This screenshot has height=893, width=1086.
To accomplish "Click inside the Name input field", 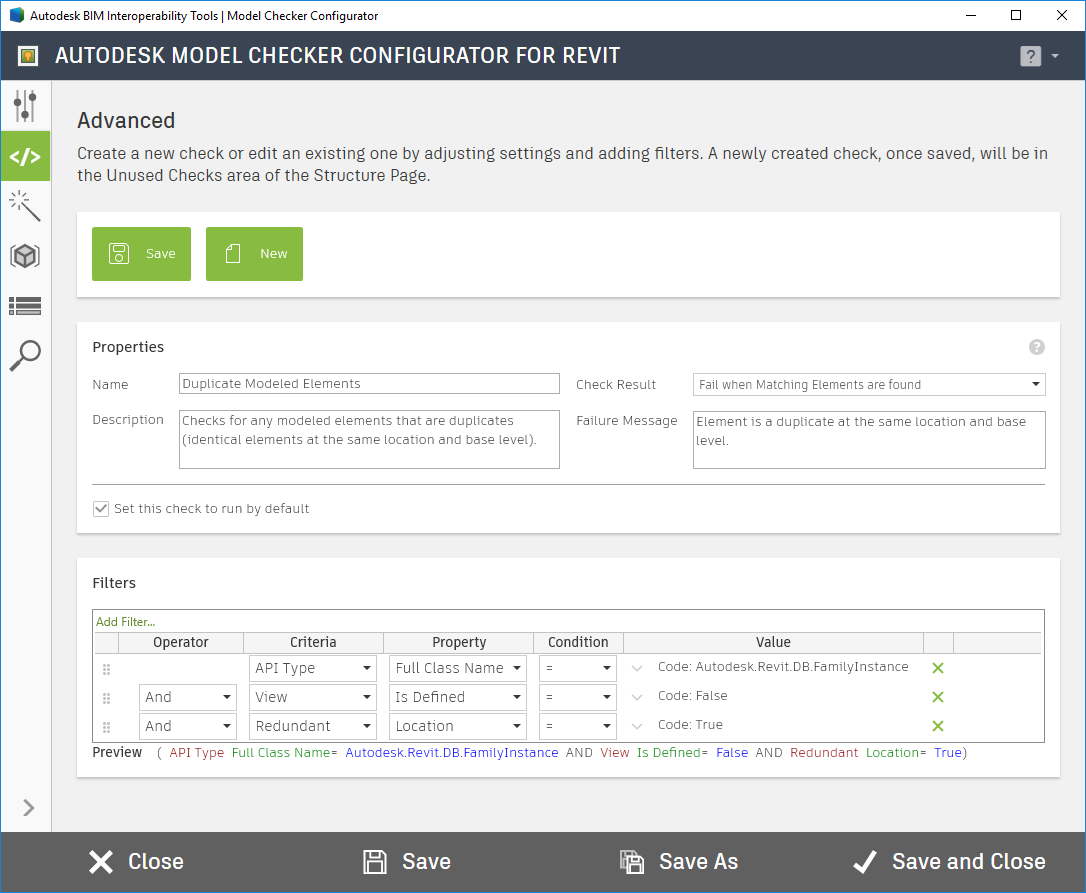I will click(x=368, y=383).
